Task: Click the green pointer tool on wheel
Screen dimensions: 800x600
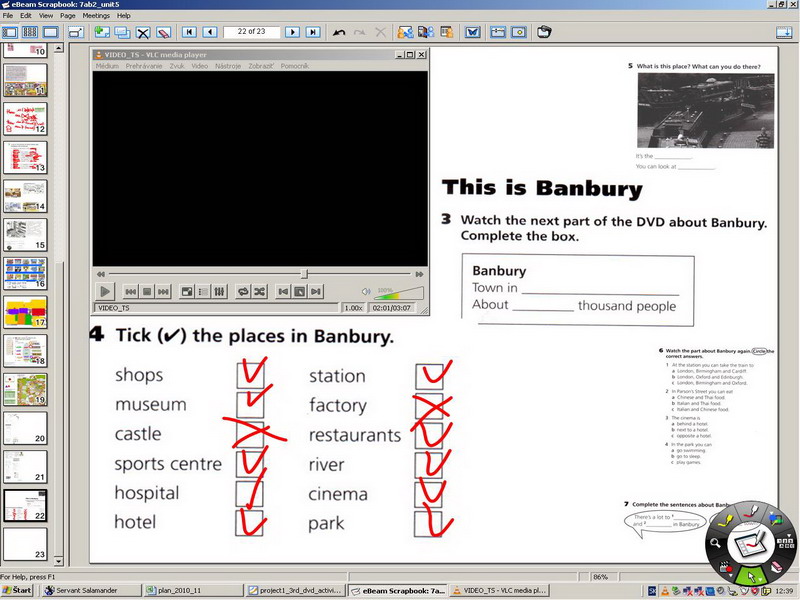Action: point(751,577)
